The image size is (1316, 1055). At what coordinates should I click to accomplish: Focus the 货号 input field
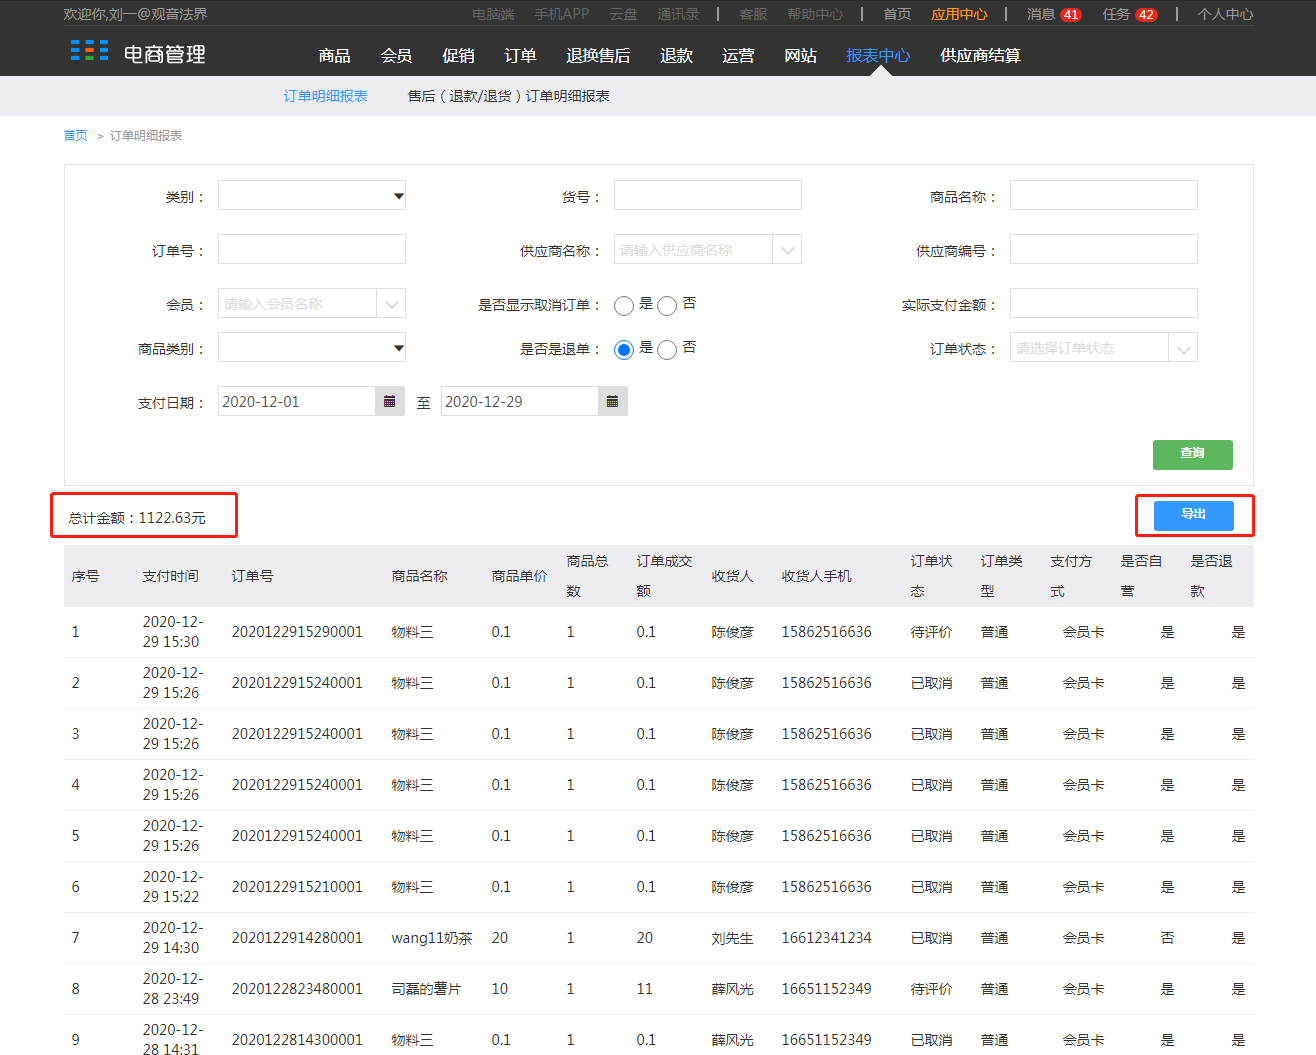708,195
